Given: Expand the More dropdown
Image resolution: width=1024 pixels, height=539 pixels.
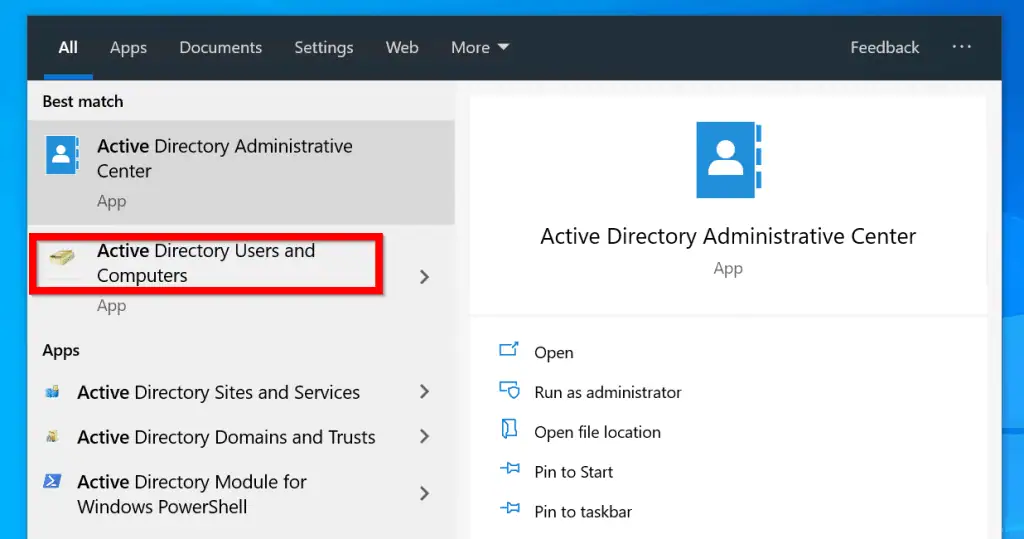Looking at the screenshot, I should pyautogui.click(x=480, y=48).
